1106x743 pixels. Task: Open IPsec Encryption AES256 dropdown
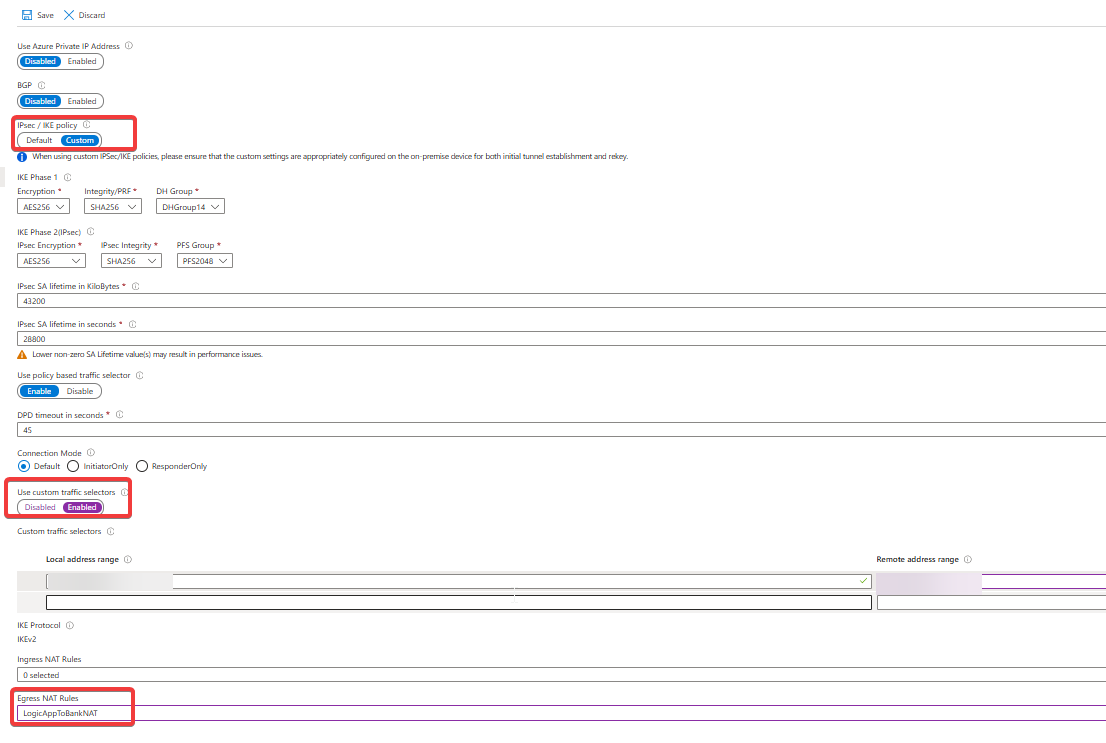click(x=51, y=261)
